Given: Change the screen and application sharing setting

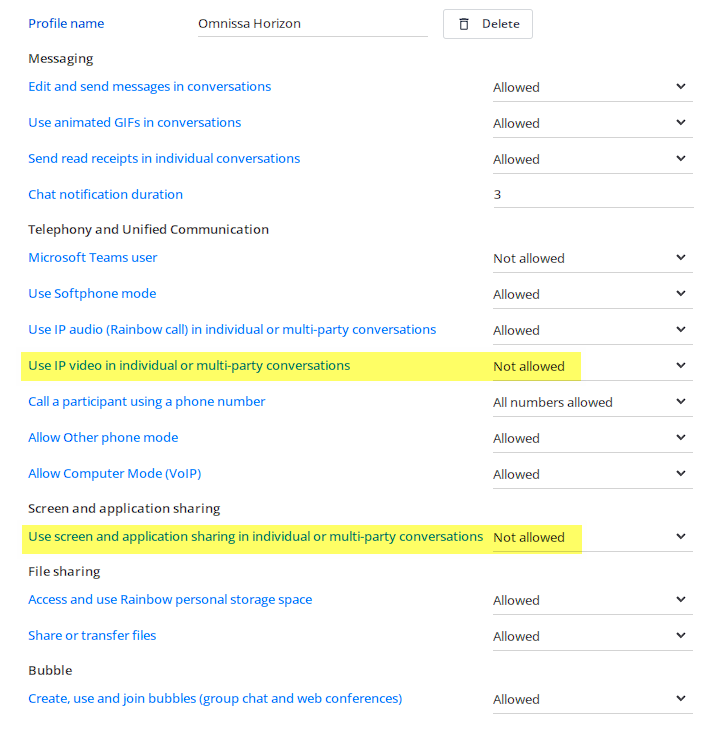Looking at the screenshot, I should tap(593, 537).
